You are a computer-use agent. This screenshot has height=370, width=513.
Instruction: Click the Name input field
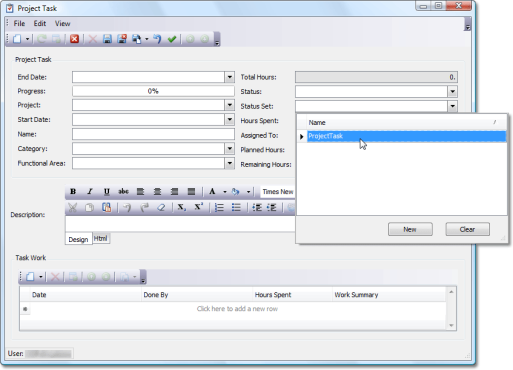(x=153, y=134)
